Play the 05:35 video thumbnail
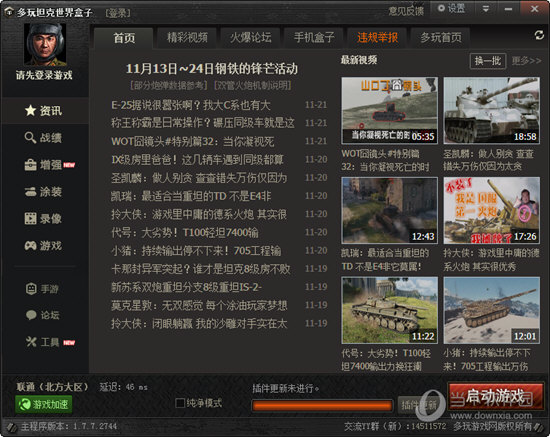 tap(389, 110)
